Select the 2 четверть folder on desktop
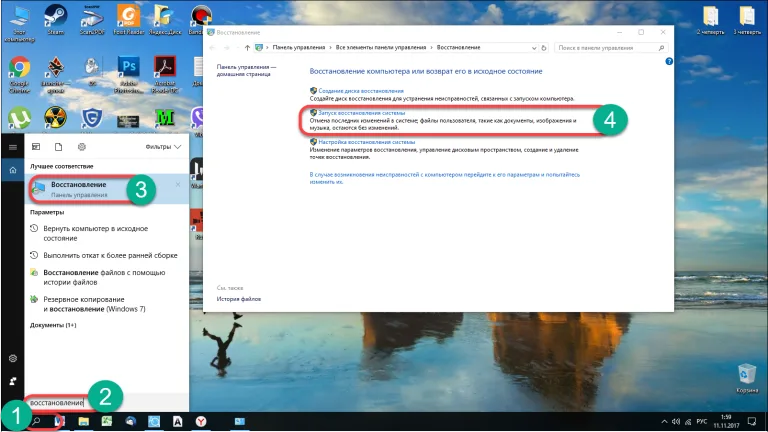768x432 pixels. (710, 20)
